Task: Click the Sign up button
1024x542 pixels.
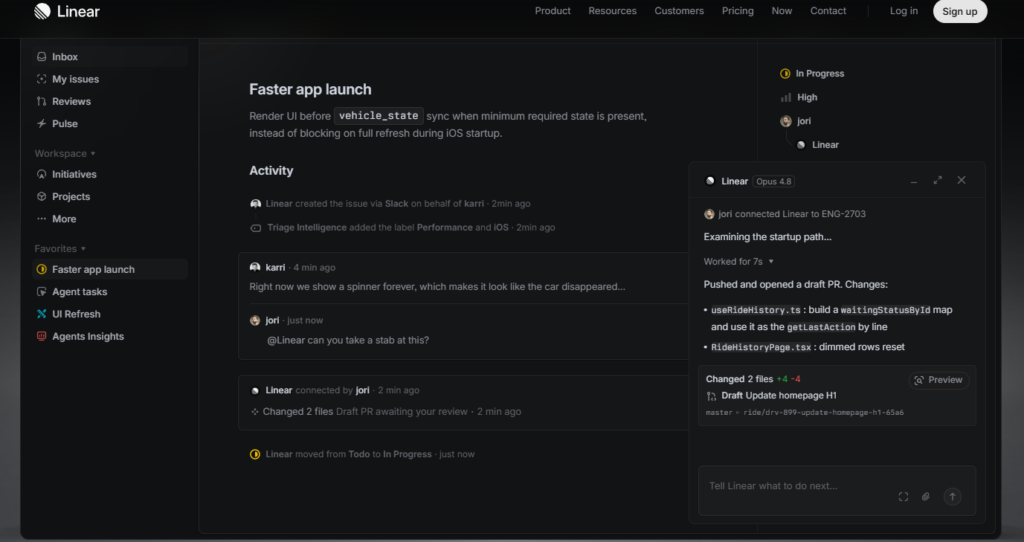Action: pyautogui.click(x=960, y=11)
